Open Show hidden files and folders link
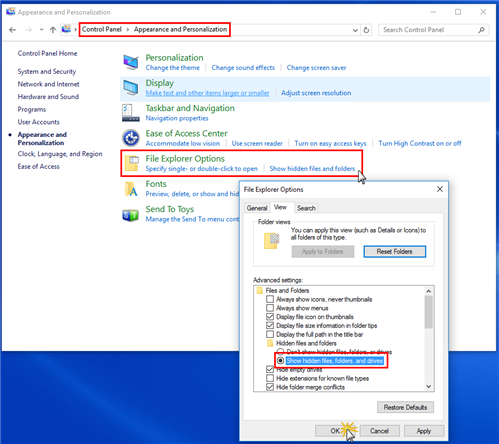499x444 pixels. (x=312, y=169)
